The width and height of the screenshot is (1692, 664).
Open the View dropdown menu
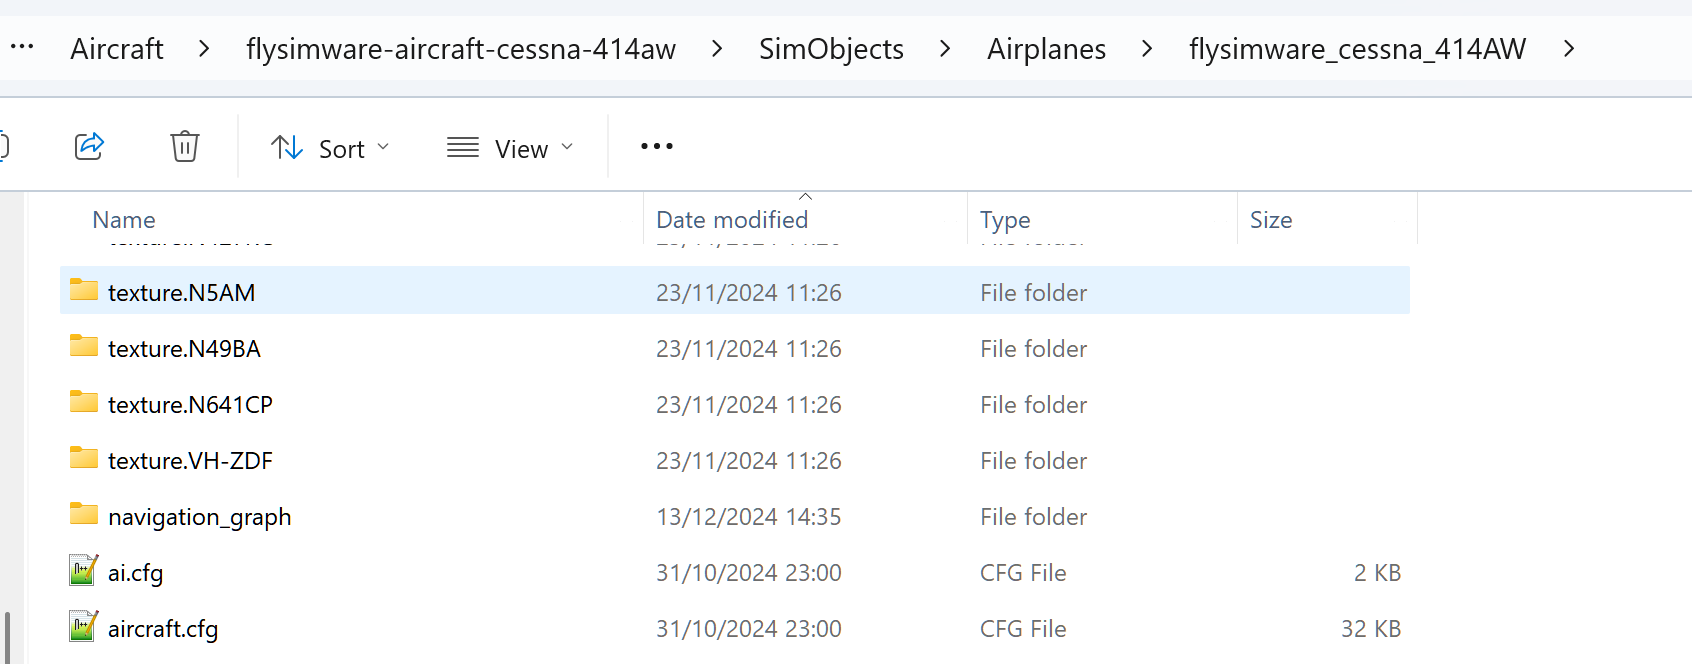point(510,148)
